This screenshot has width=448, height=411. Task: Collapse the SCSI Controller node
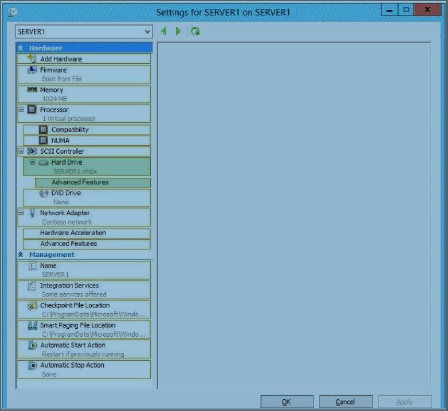click(21, 151)
